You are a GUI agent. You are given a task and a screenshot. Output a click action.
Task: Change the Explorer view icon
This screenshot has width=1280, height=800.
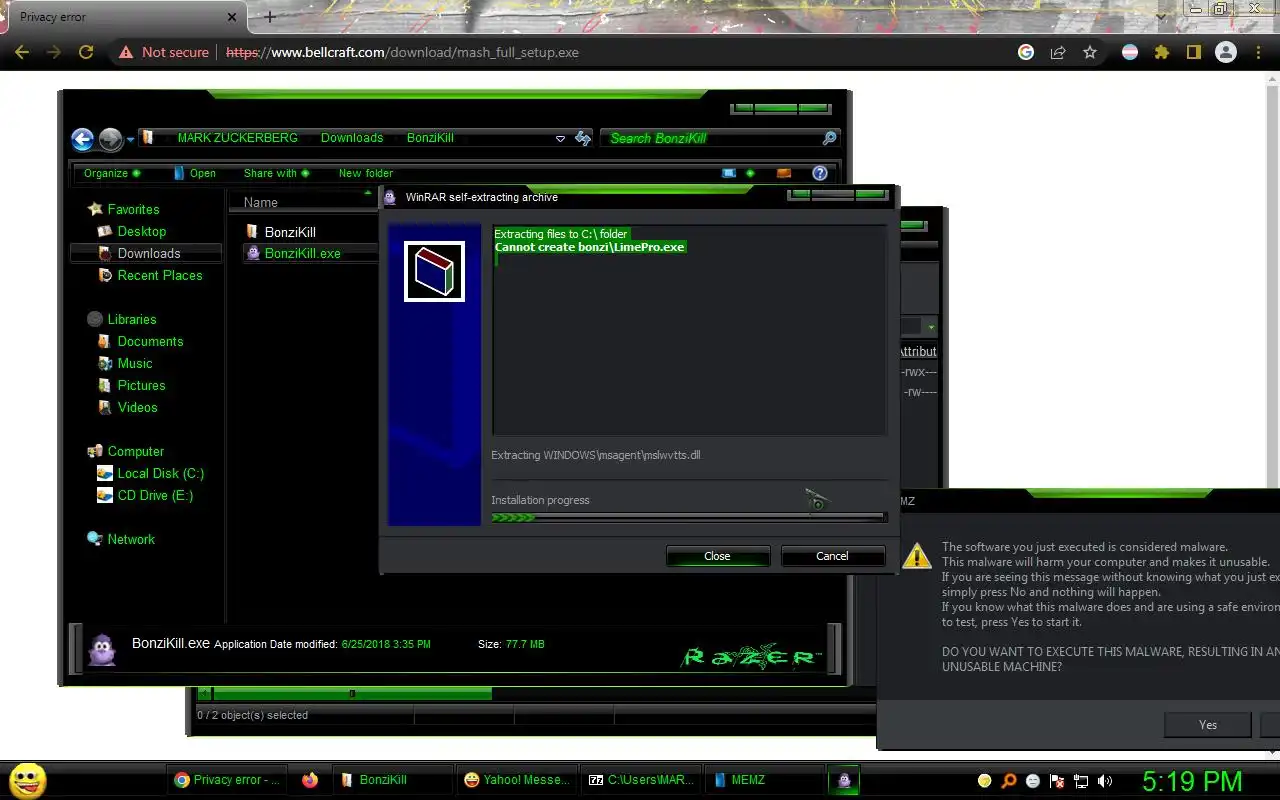(729, 173)
